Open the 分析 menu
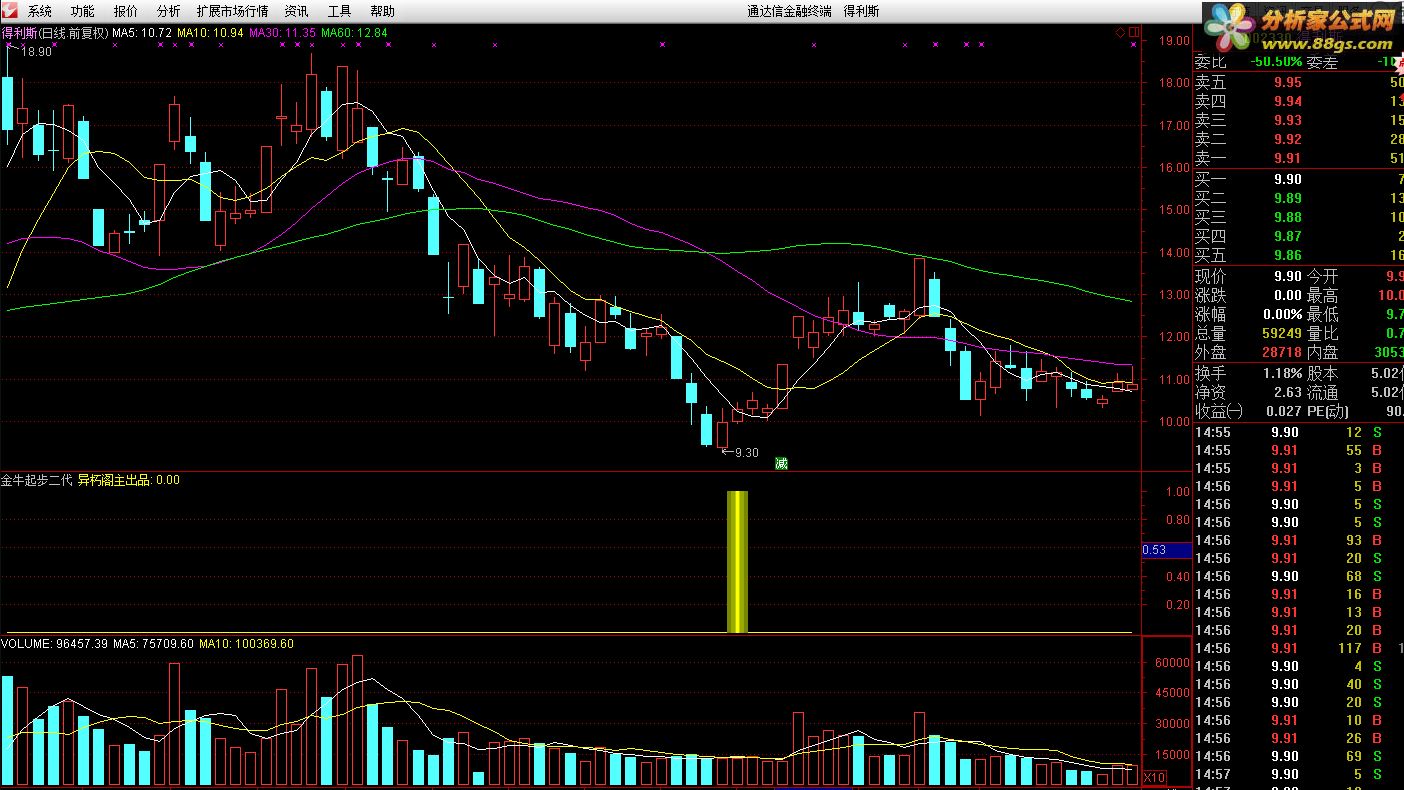 (169, 11)
